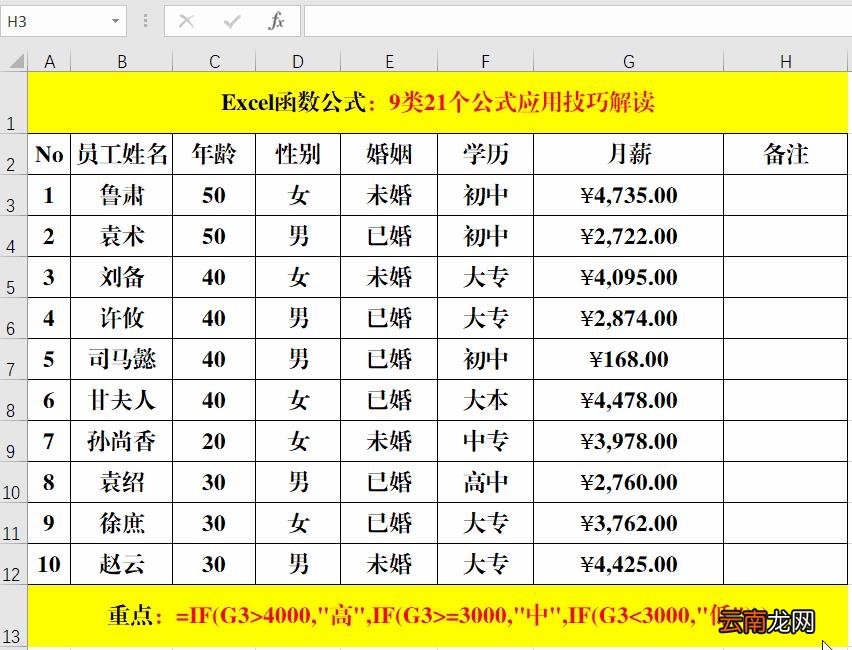Click the Insert Function fx icon
Viewport: 852px width, 650px height.
pos(276,21)
